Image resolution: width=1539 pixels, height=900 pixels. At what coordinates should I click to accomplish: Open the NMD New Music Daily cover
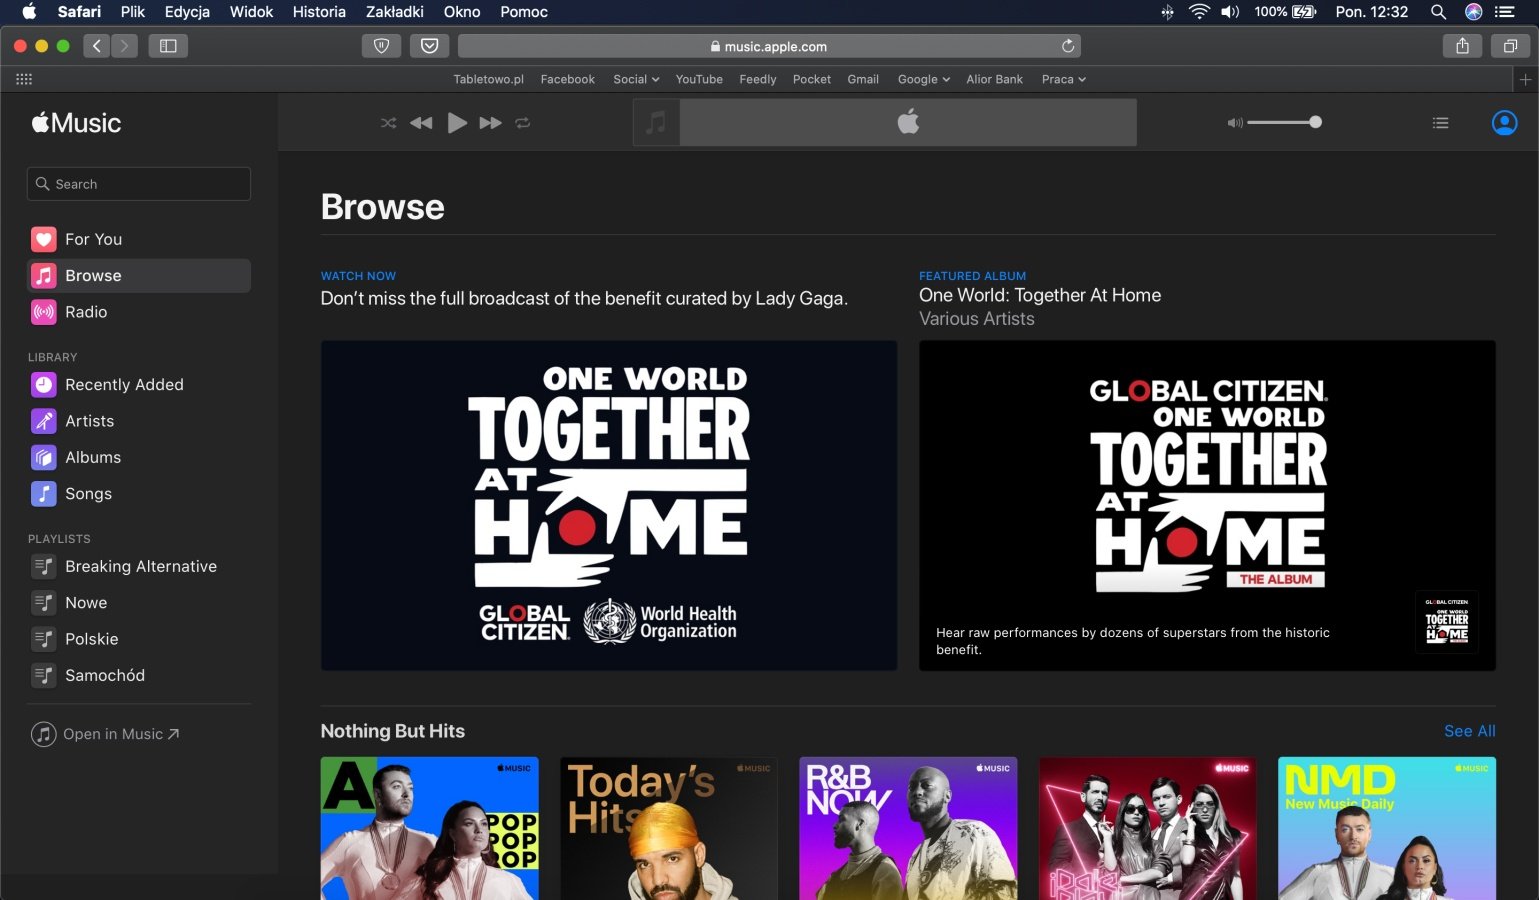(x=1387, y=828)
